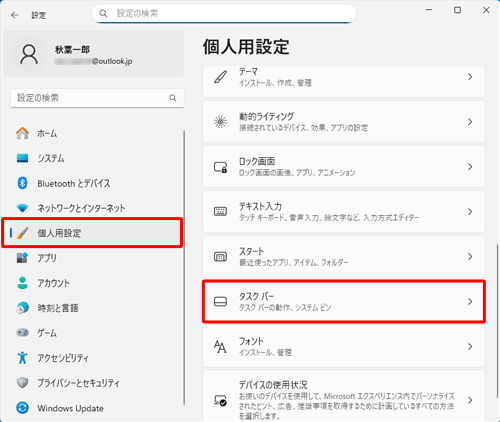Viewport: 500px width, 422px height.
Task: Click the テーマ pen icon
Action: [x=220, y=77]
